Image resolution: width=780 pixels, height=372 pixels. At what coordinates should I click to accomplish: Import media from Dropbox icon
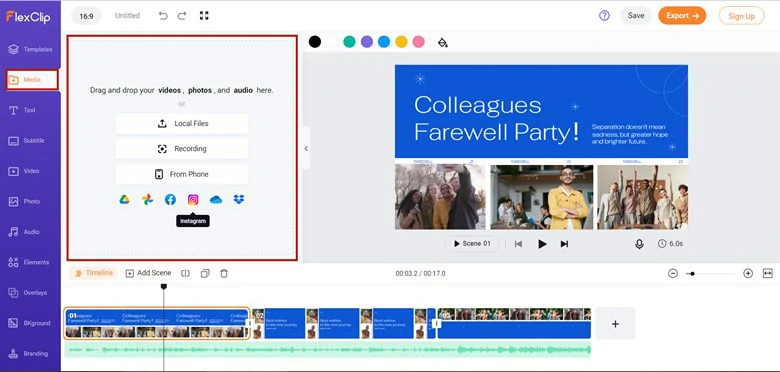click(x=239, y=199)
